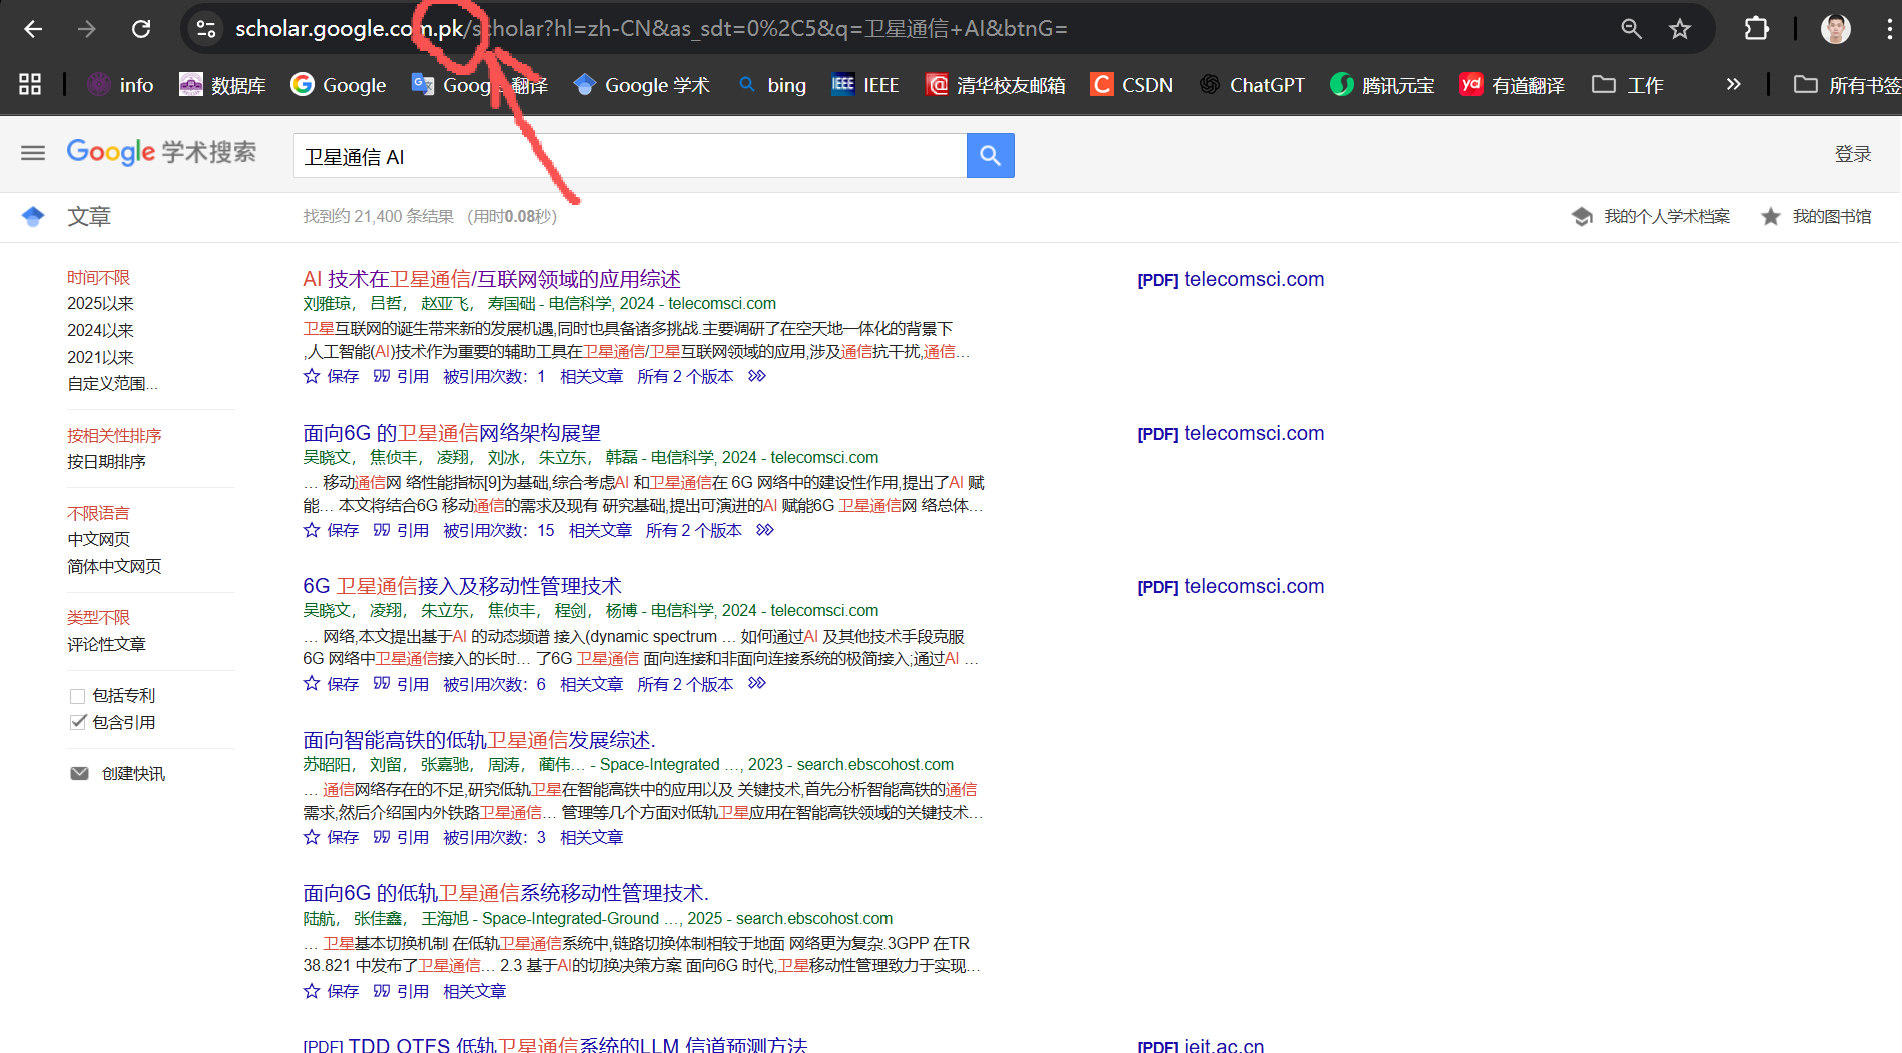This screenshot has width=1902, height=1053.
Task: Open 所有 2 个版本 of 6G卫星通信接入 article
Action: coord(685,684)
